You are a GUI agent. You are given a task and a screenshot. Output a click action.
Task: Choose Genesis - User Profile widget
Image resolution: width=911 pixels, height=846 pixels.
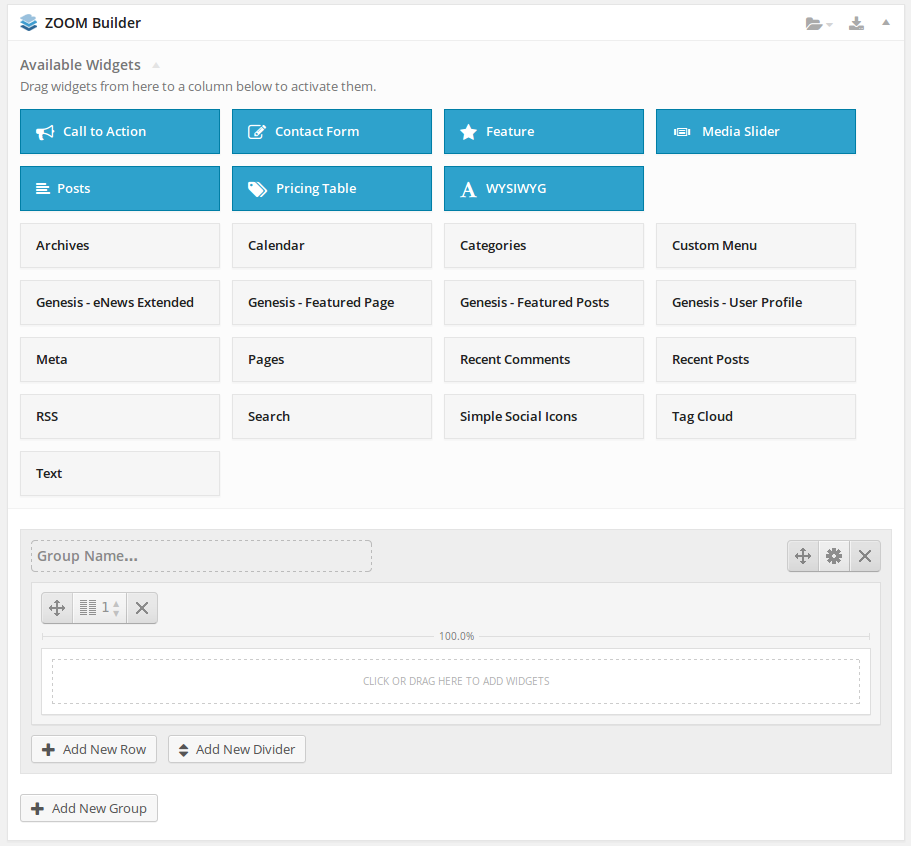point(756,302)
